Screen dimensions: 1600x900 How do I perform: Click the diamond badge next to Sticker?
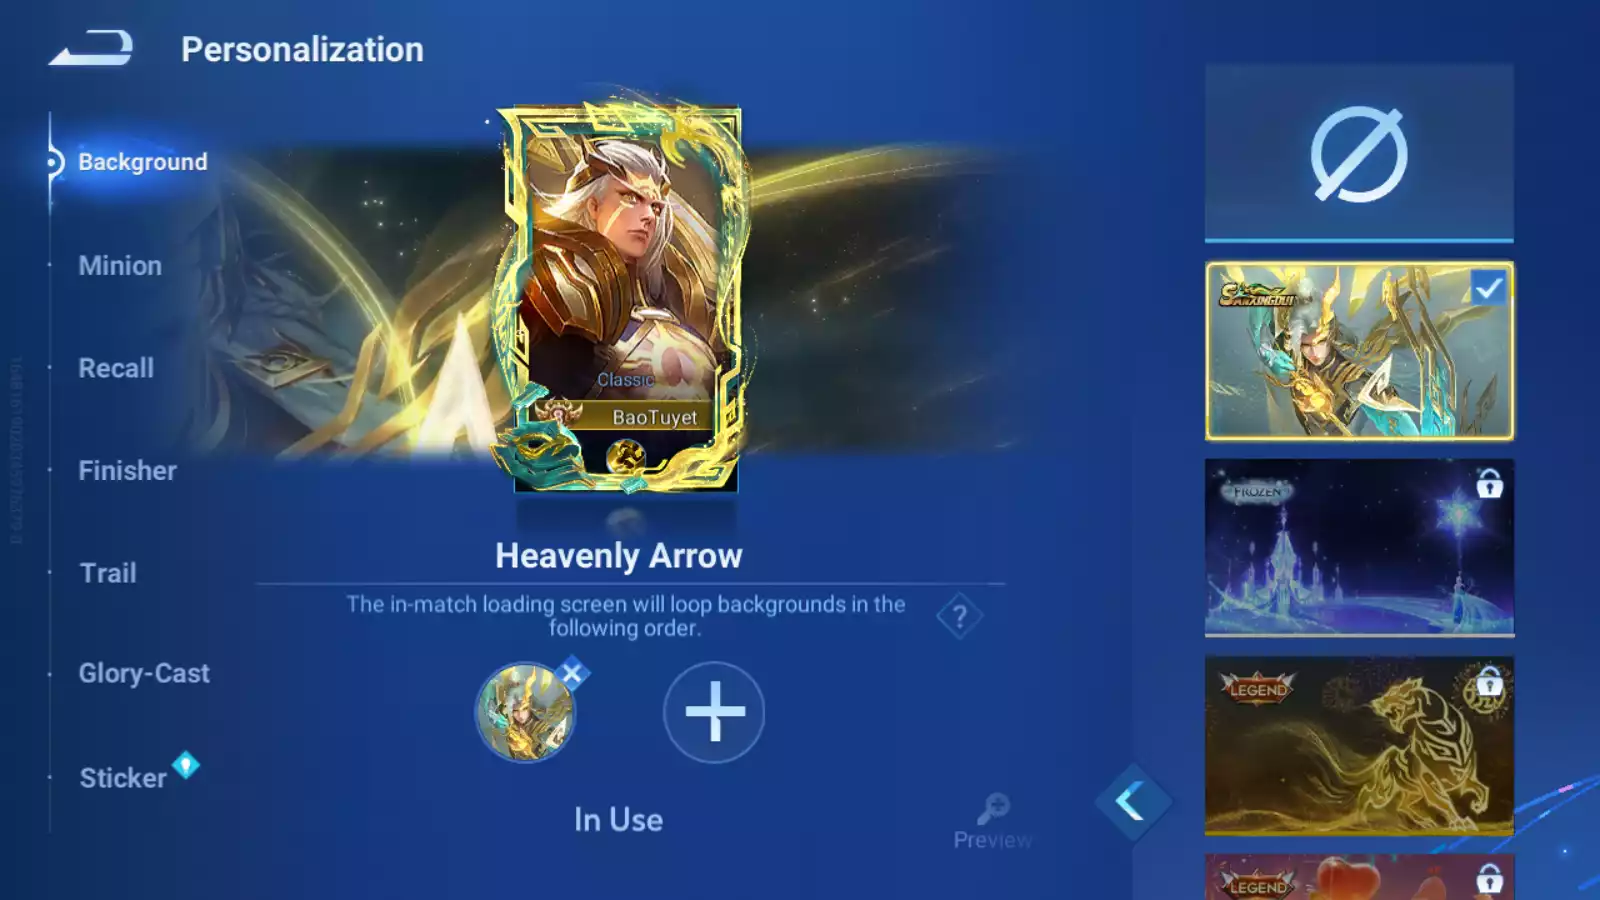186,765
